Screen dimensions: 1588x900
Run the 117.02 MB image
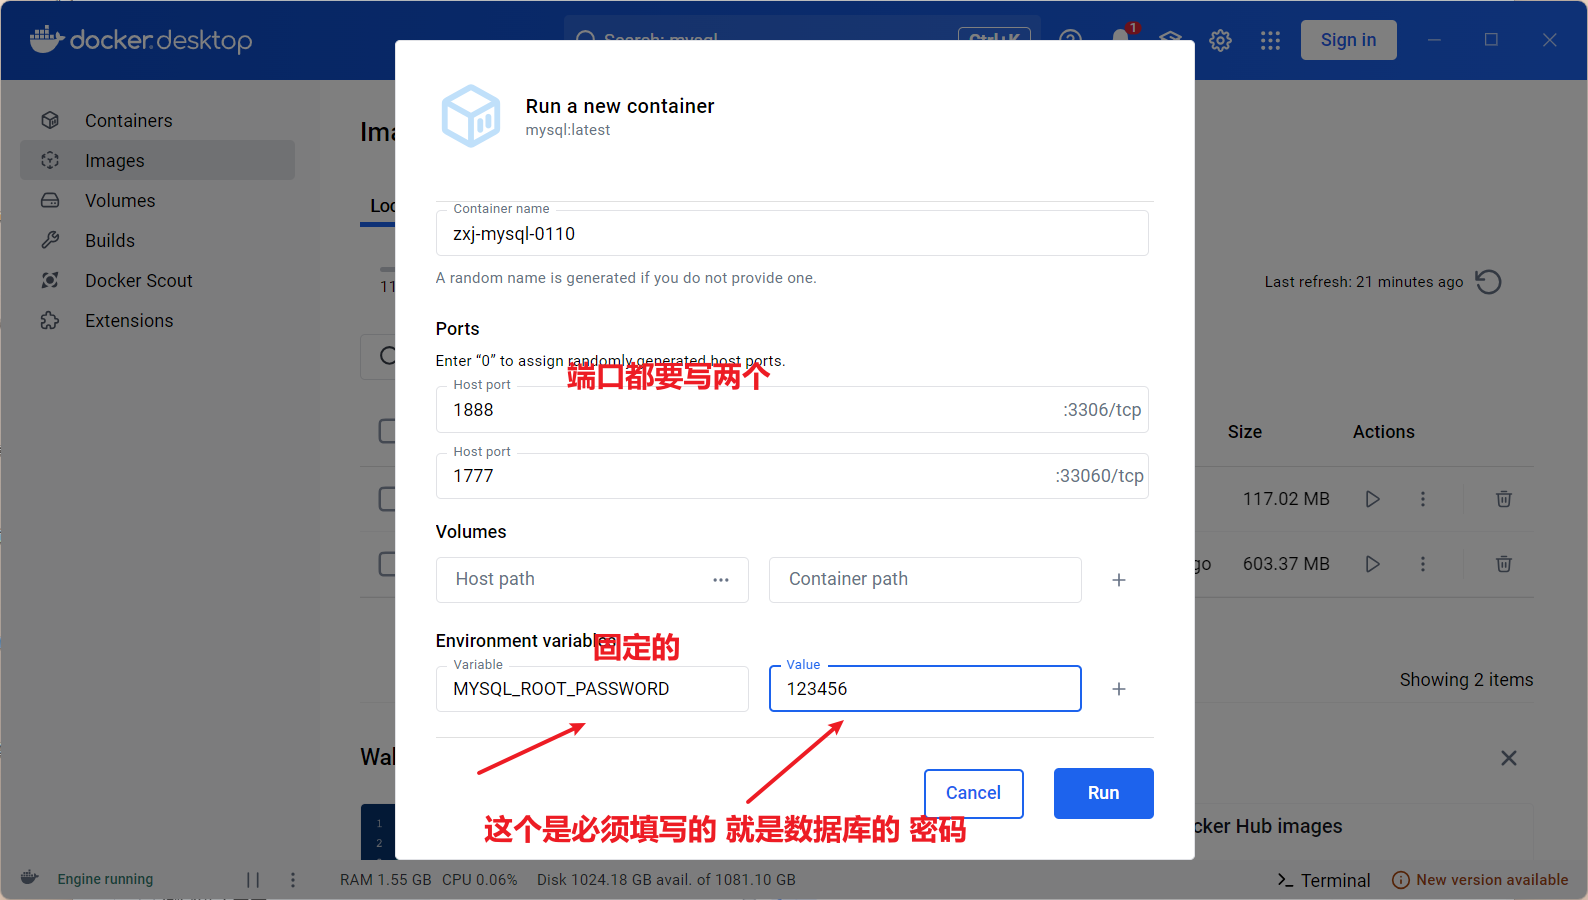tap(1373, 499)
